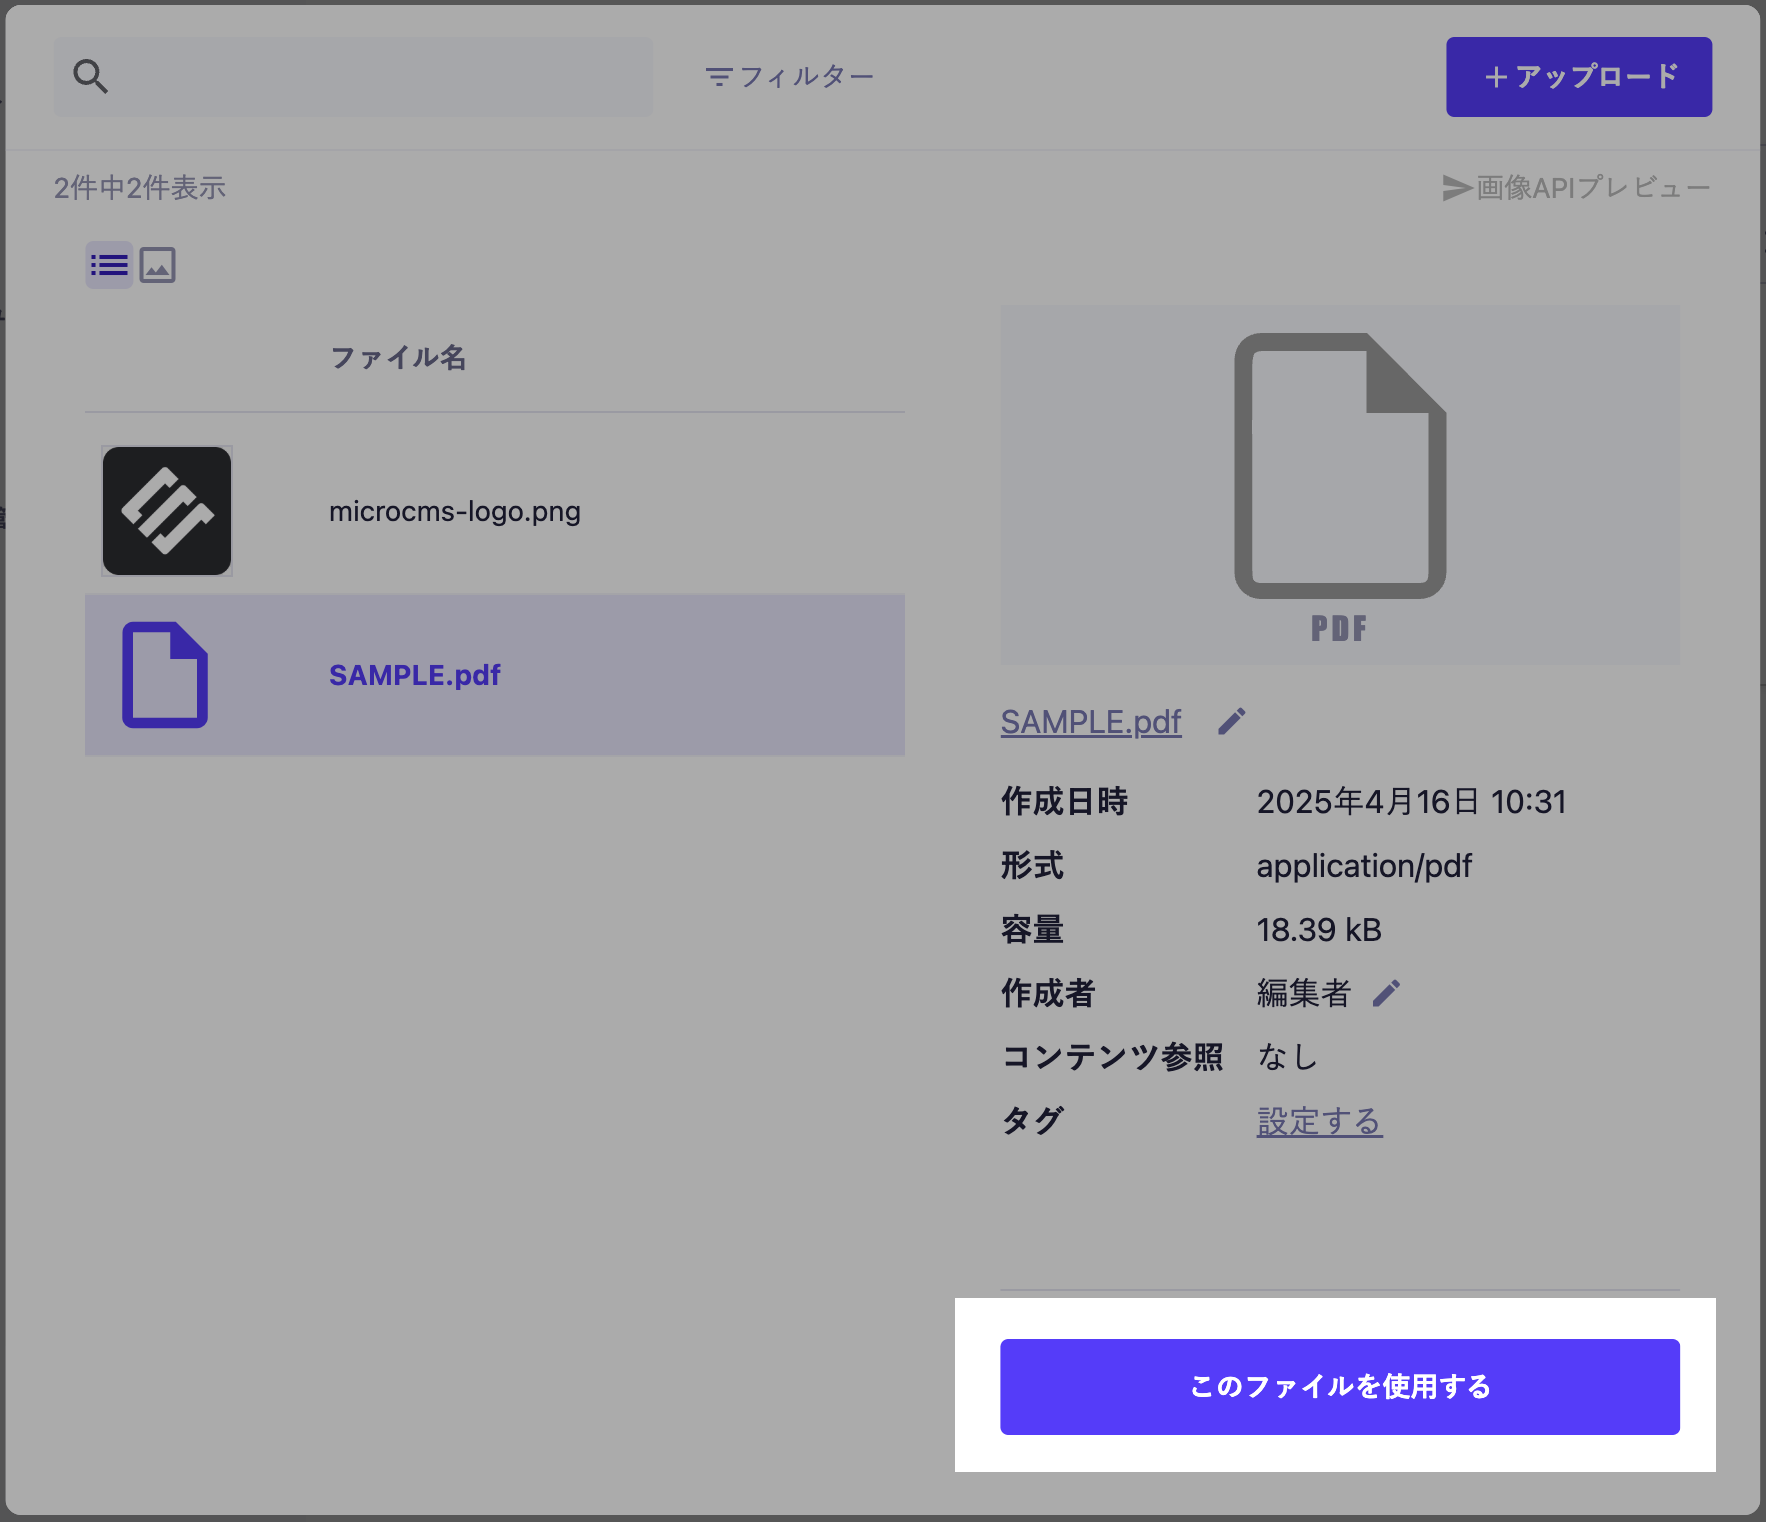Screen dimensions: 1766x1522
Task: Open the SAMPLE.pdf link in details panel
Action: 1091,722
